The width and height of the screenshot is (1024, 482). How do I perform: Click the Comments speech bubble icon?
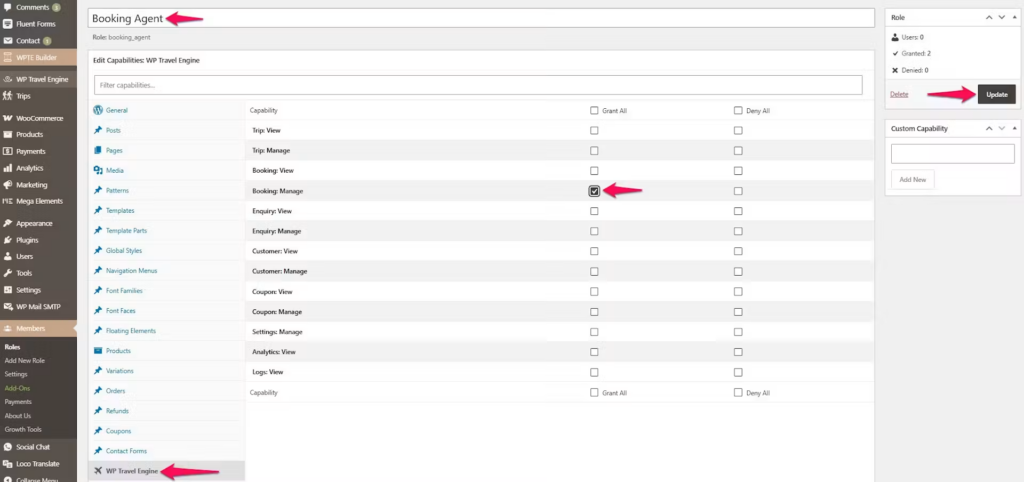[x=7, y=7]
